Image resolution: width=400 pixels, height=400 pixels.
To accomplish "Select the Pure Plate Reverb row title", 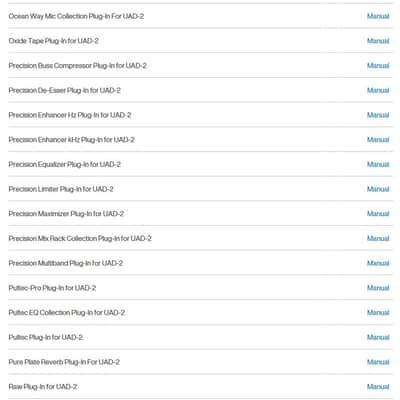I will (64, 362).
